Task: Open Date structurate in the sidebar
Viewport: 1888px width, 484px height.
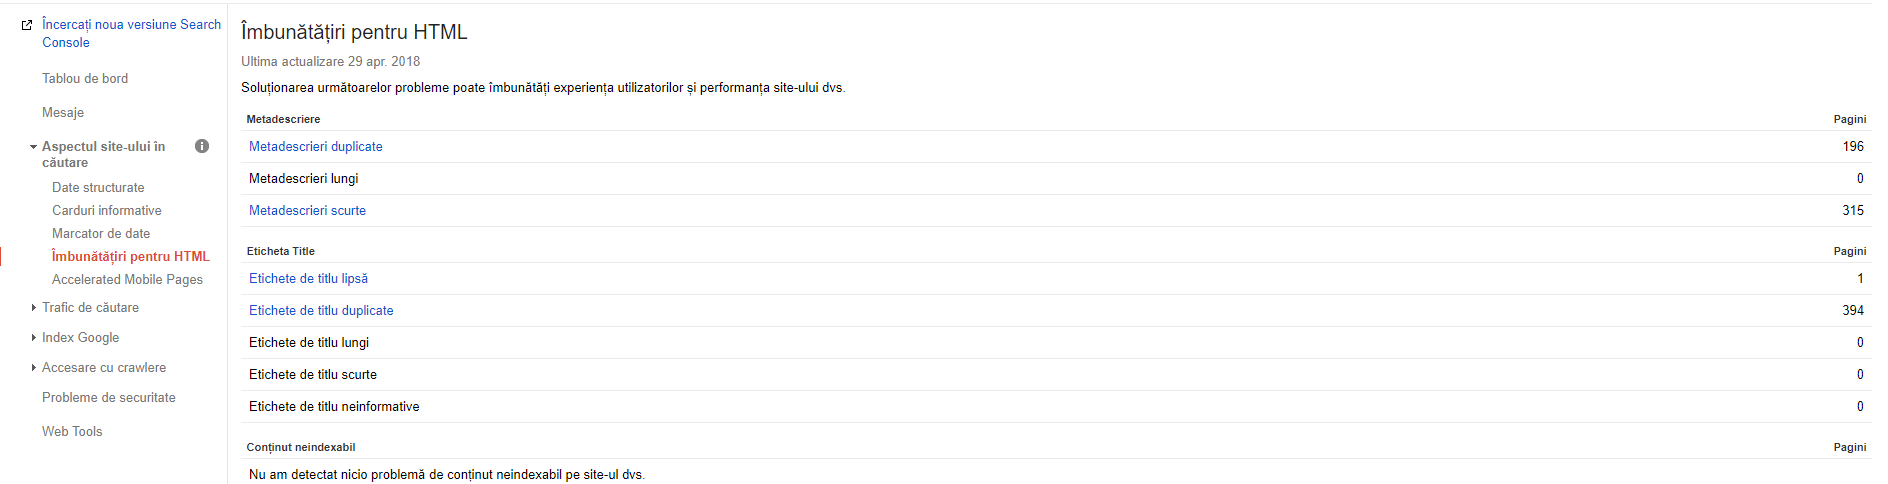Action: 98,188
